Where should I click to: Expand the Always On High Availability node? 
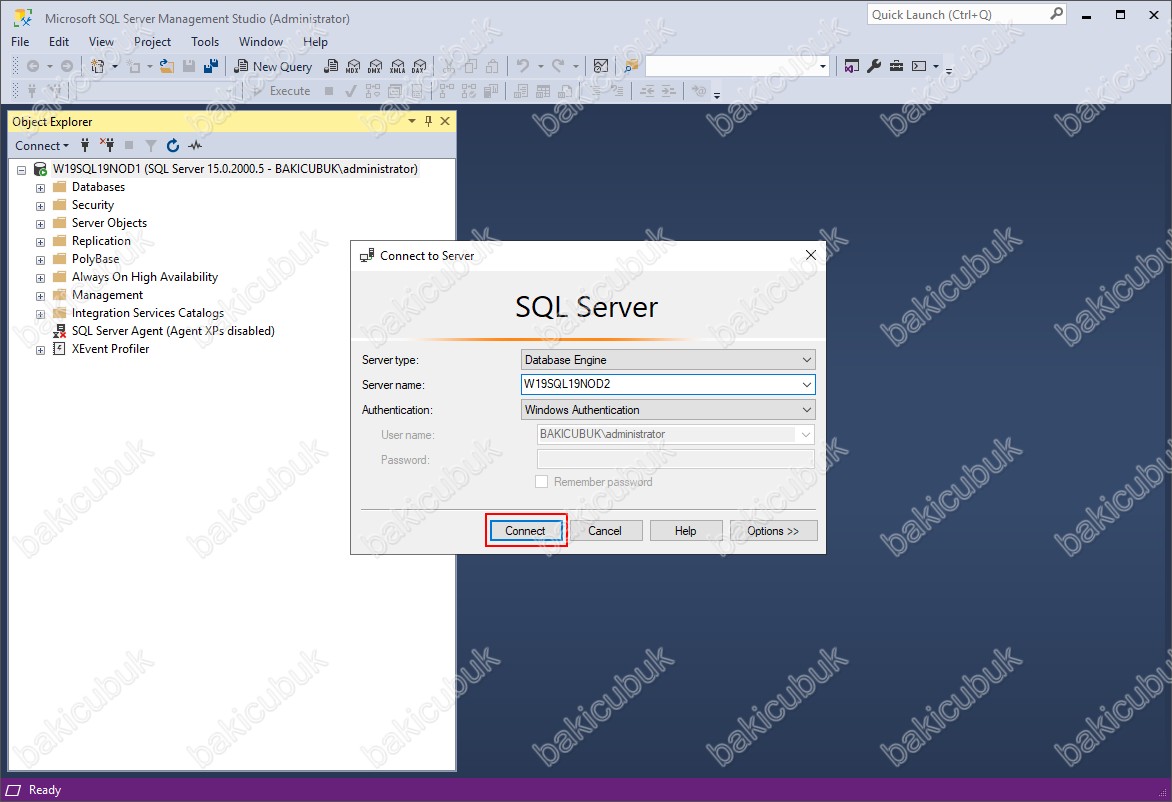40,278
